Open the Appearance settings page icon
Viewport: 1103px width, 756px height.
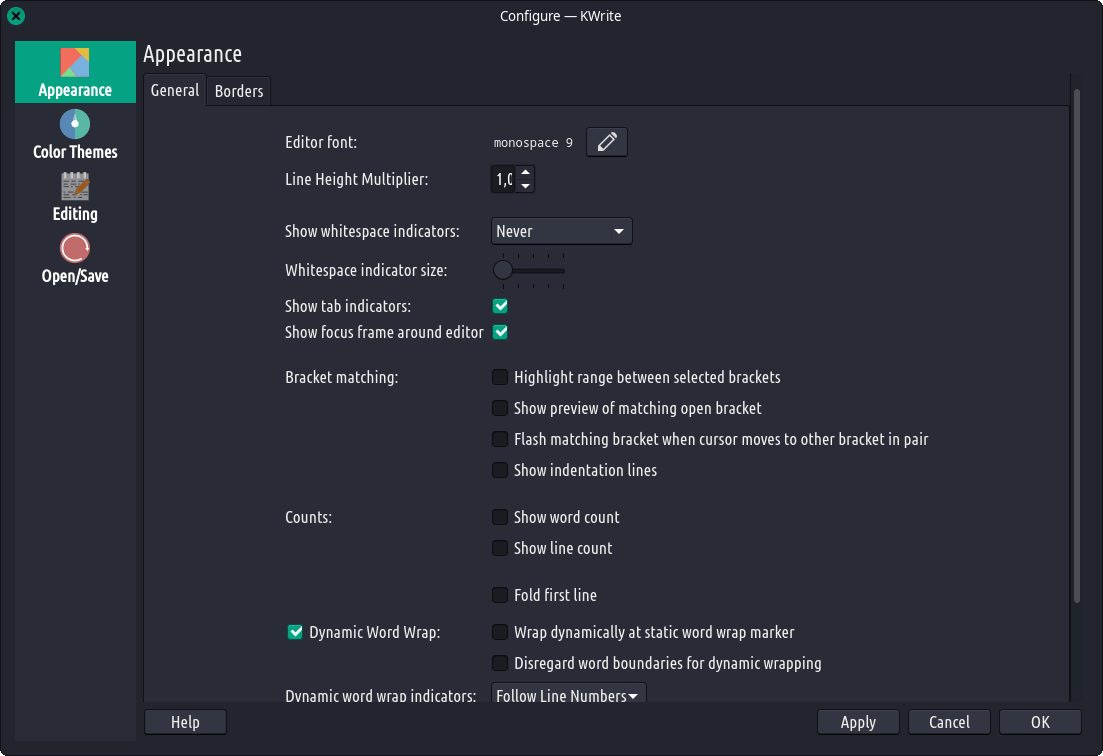75,63
